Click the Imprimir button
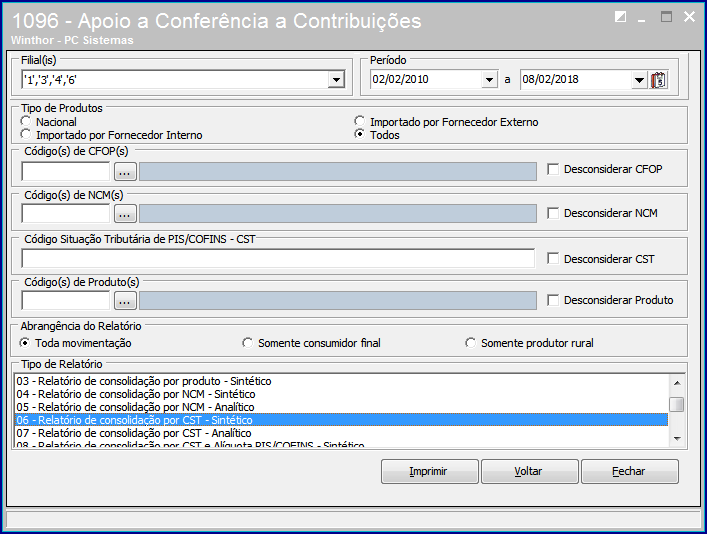Image resolution: width=707 pixels, height=534 pixels. tap(429, 471)
